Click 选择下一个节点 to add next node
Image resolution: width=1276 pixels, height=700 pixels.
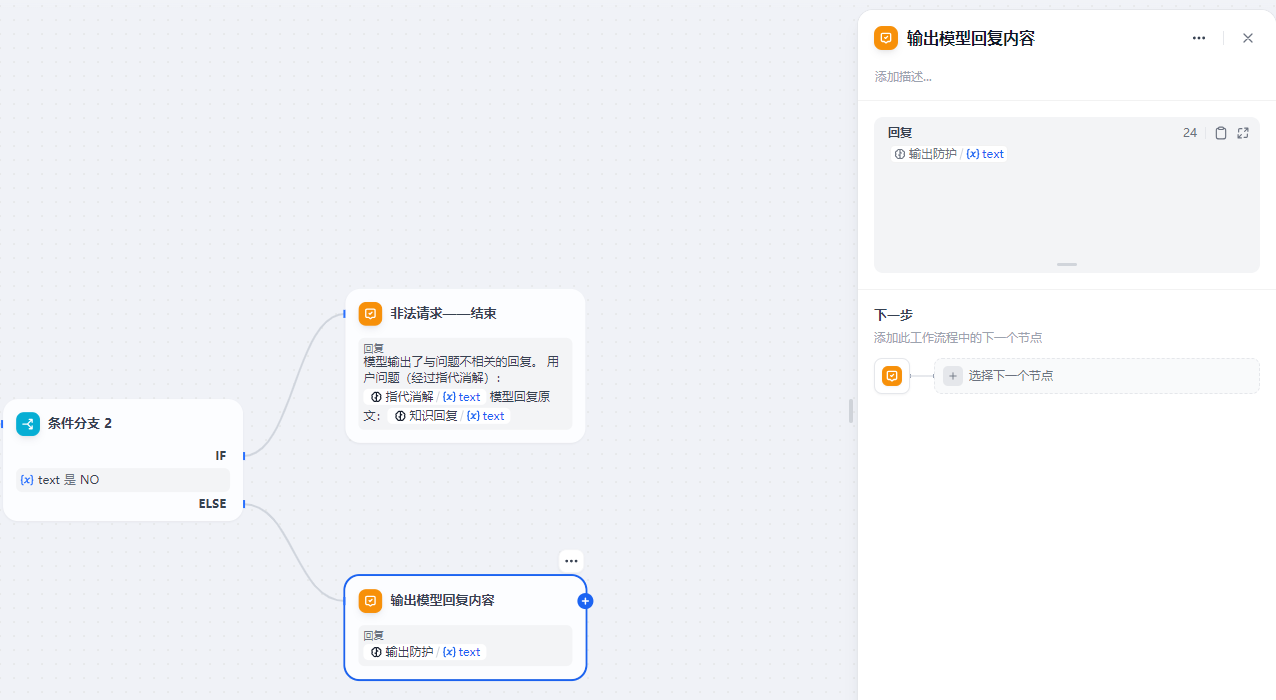tap(1097, 376)
